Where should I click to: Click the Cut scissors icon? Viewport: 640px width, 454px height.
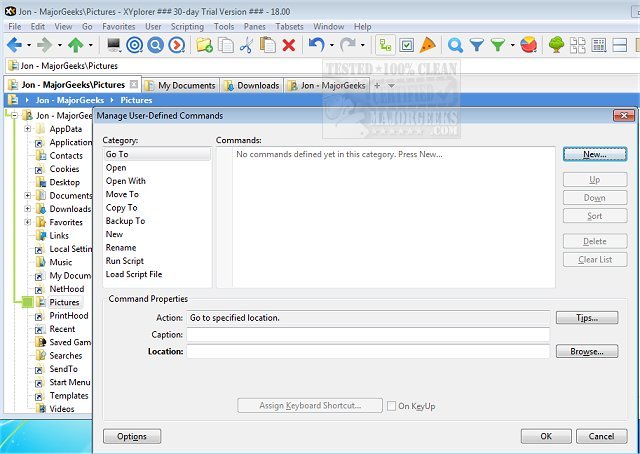point(247,45)
